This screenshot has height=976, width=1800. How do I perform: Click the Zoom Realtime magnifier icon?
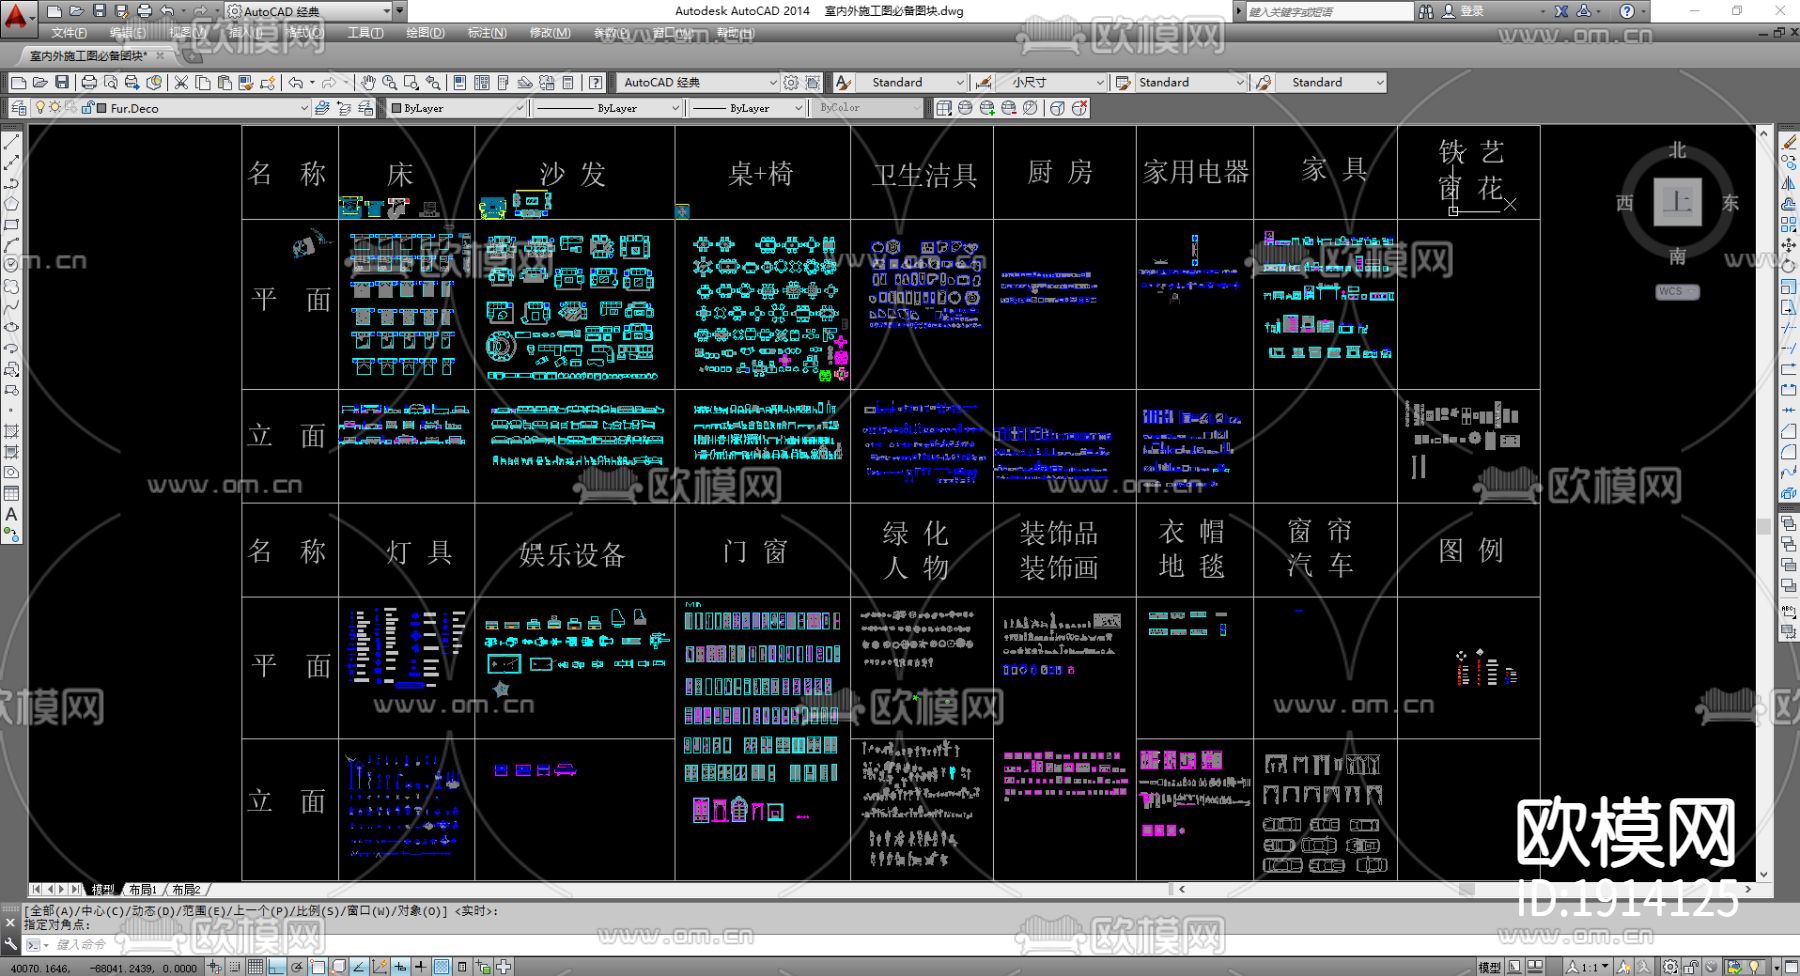pos(389,82)
